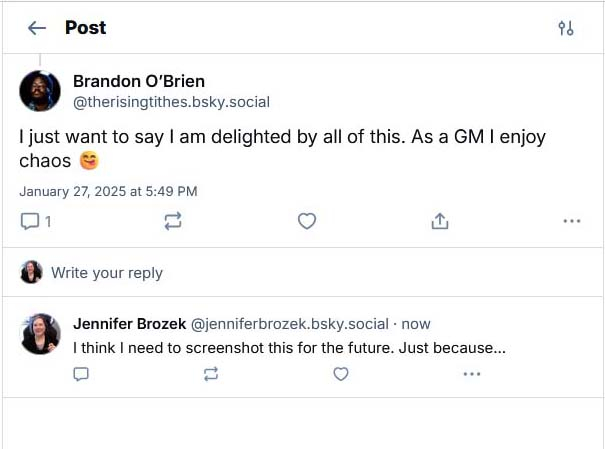Repost Jennifer Brozek's reply

(210, 374)
